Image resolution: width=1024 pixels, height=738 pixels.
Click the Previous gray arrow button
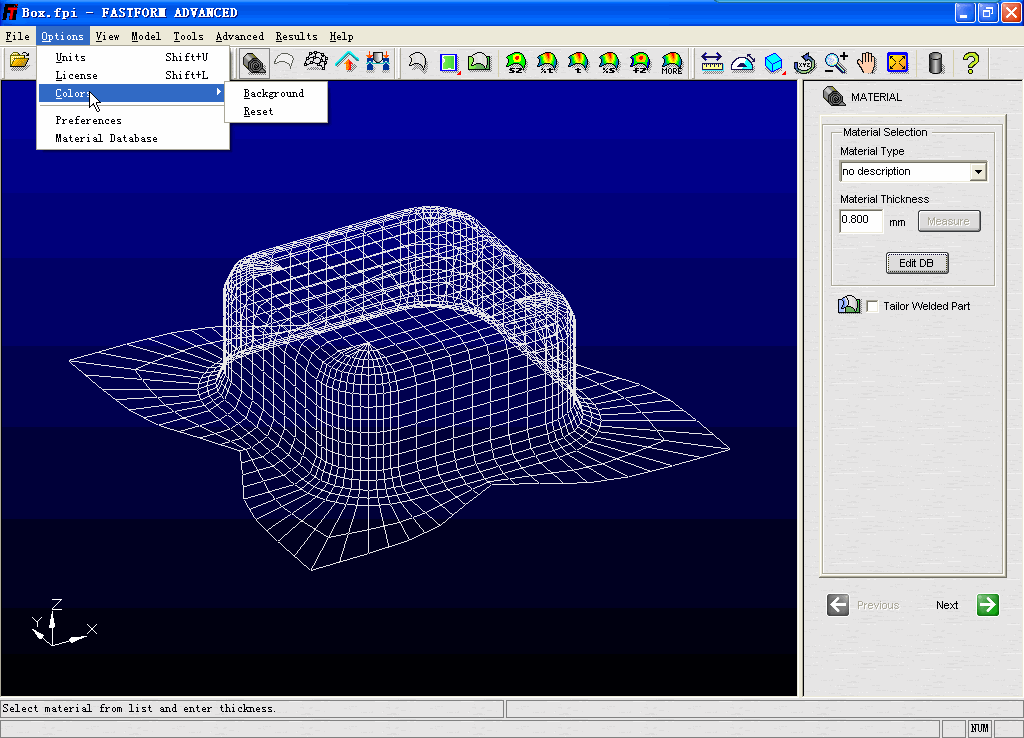click(x=838, y=605)
